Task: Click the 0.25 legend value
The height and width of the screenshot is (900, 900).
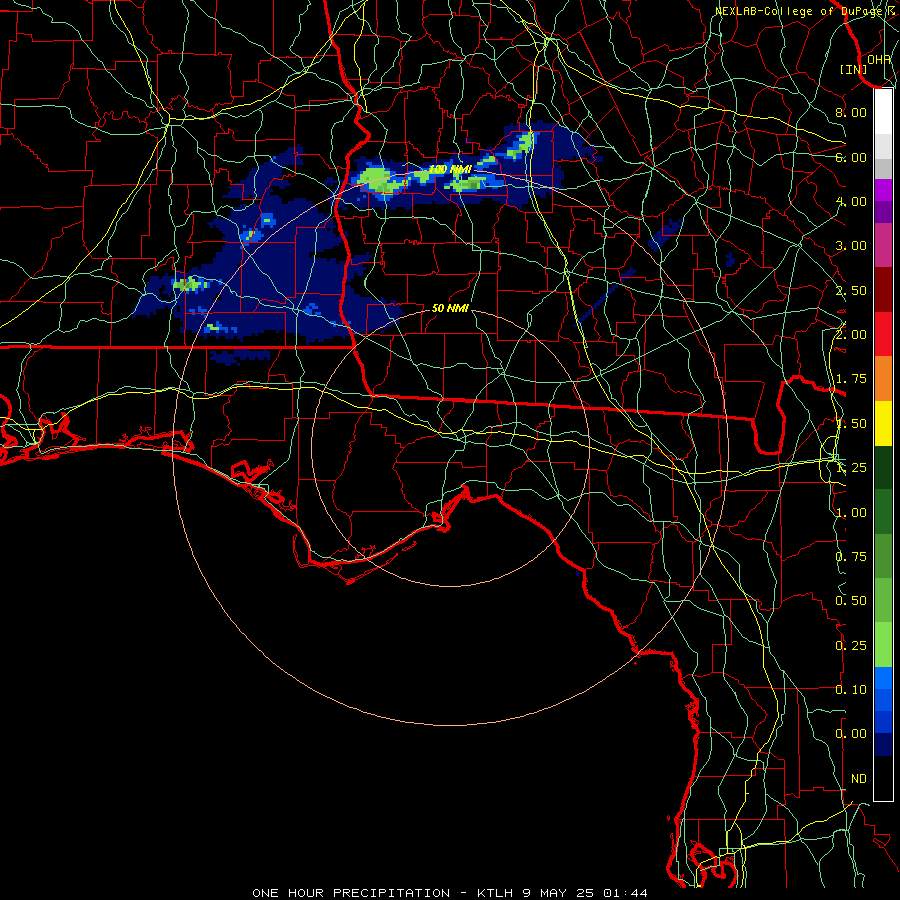Action: (x=851, y=646)
